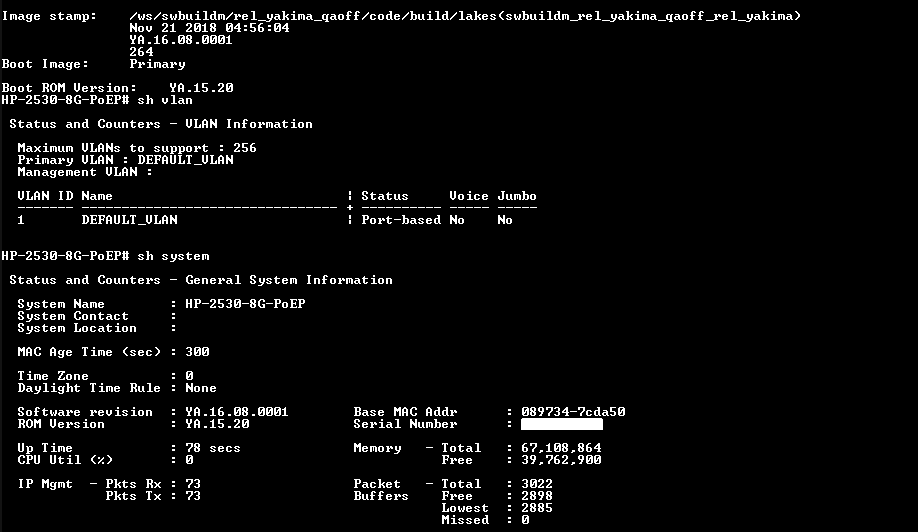Click the Maximum VLANs to support value 256
This screenshot has height=532, width=918.
[245, 148]
